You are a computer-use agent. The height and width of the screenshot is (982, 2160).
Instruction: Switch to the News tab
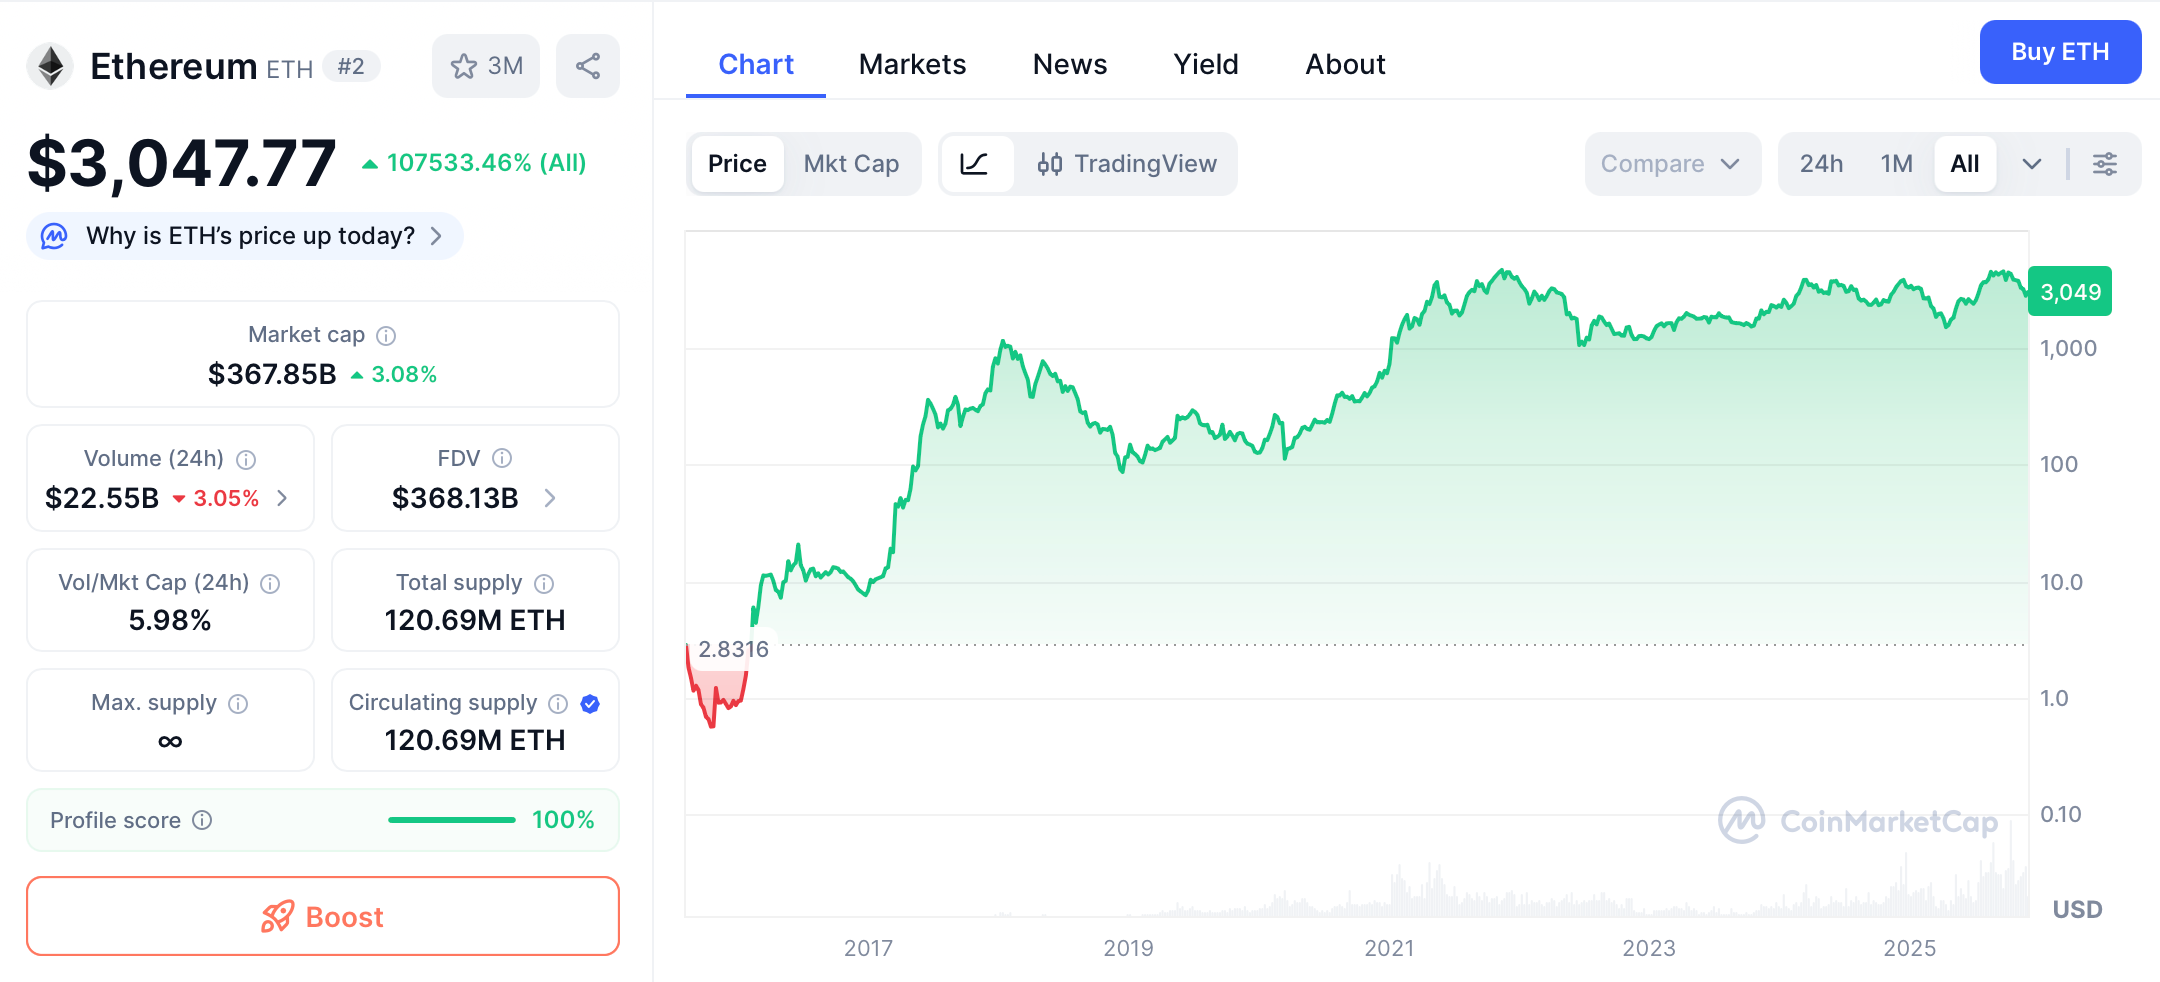[x=1069, y=64]
